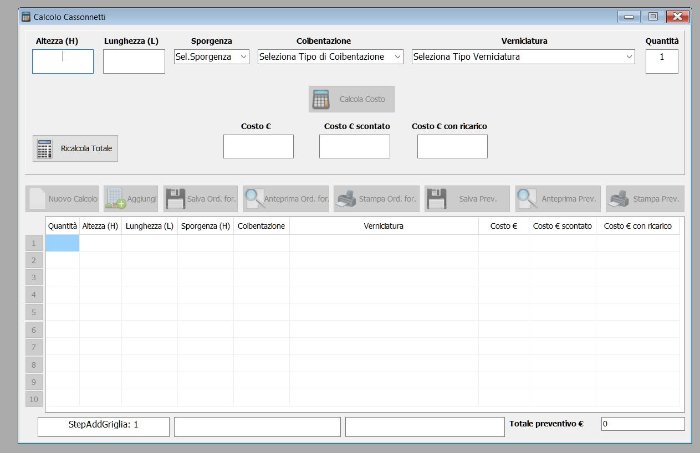This screenshot has width=700, height=453.
Task: Click the Costo € scontato grid column header
Action: click(x=562, y=226)
